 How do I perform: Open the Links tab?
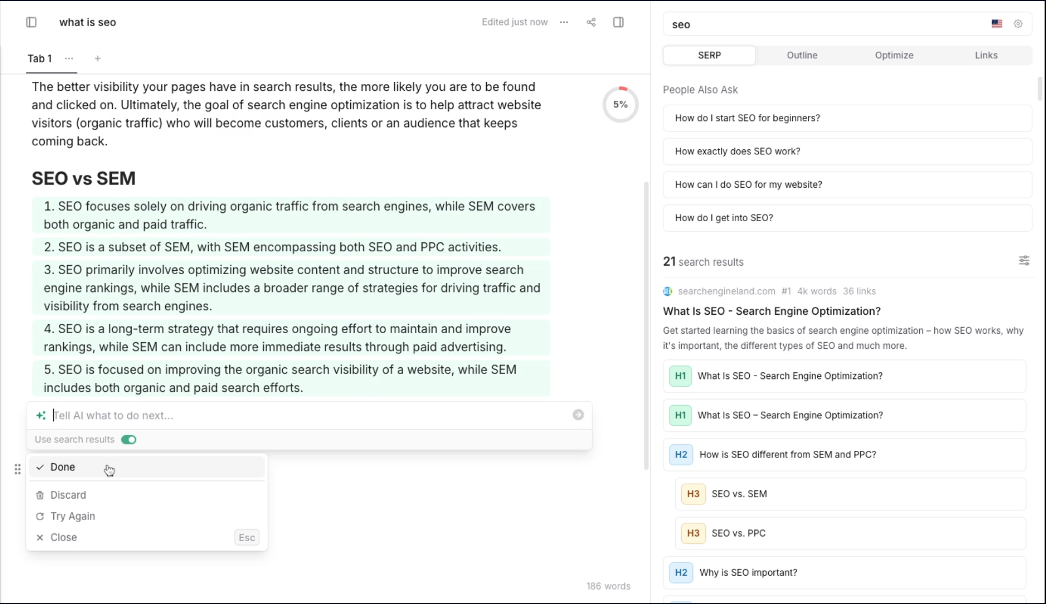click(986, 55)
